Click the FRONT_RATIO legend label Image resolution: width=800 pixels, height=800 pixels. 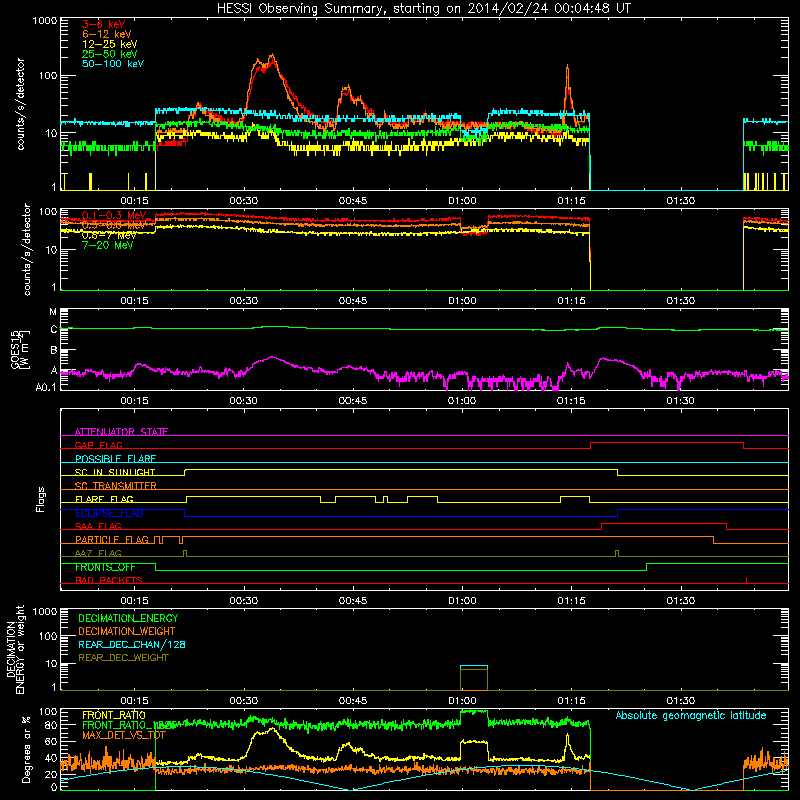pos(114,715)
